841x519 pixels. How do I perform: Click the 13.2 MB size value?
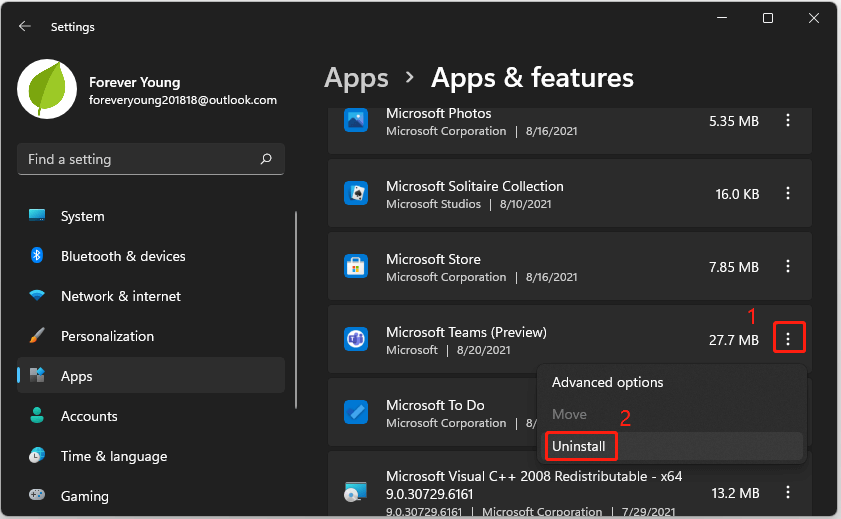pos(735,493)
